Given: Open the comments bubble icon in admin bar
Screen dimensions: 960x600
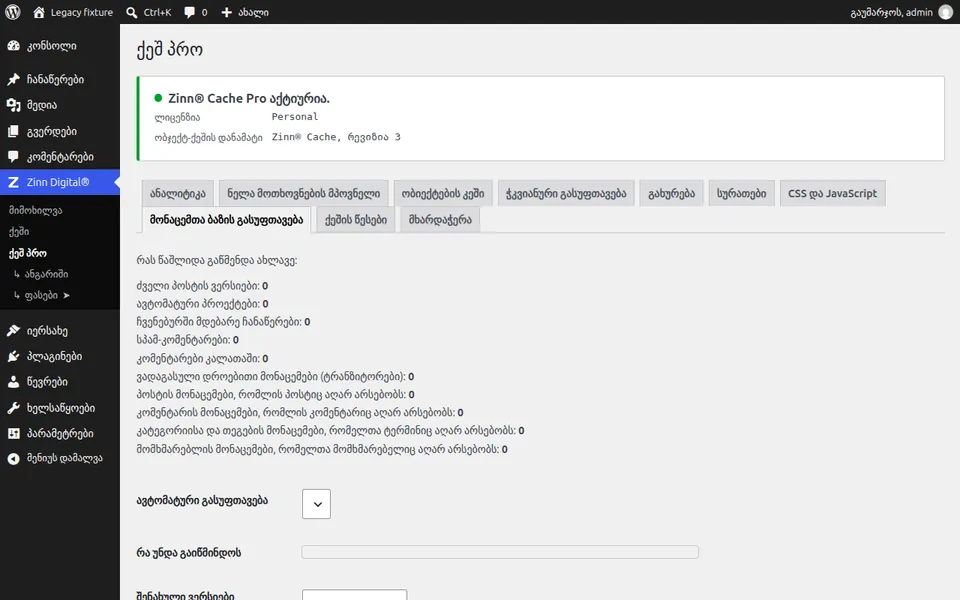Looking at the screenshot, I should (190, 12).
